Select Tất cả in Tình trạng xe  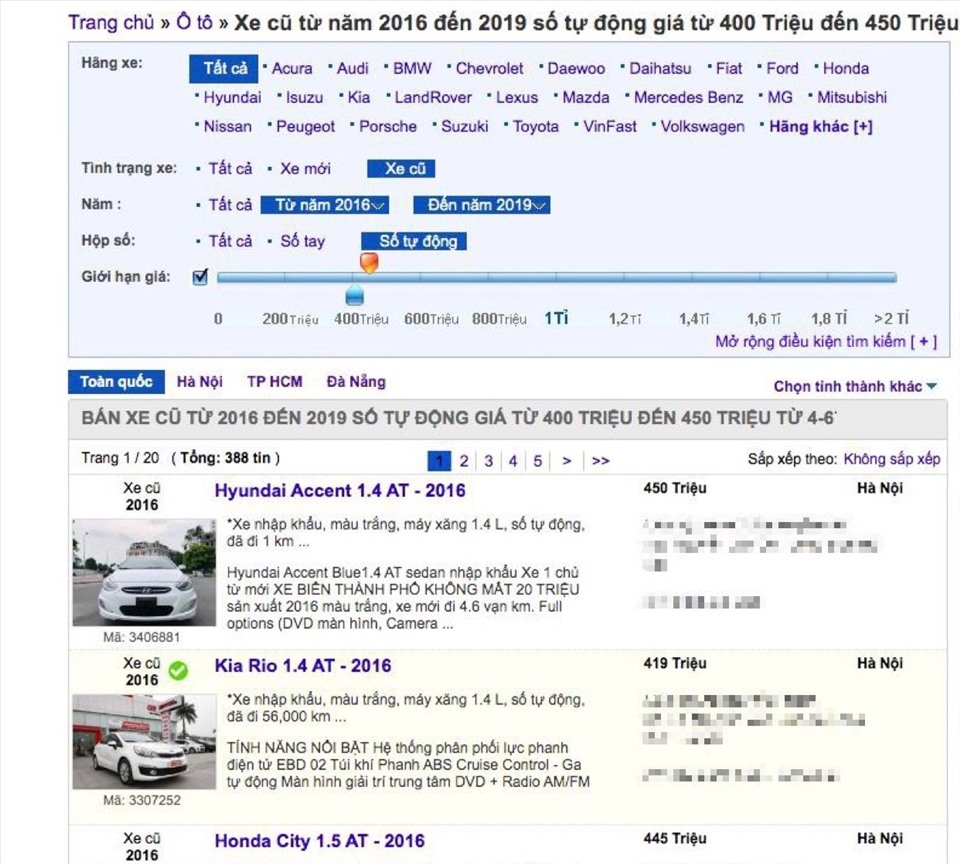(230, 168)
